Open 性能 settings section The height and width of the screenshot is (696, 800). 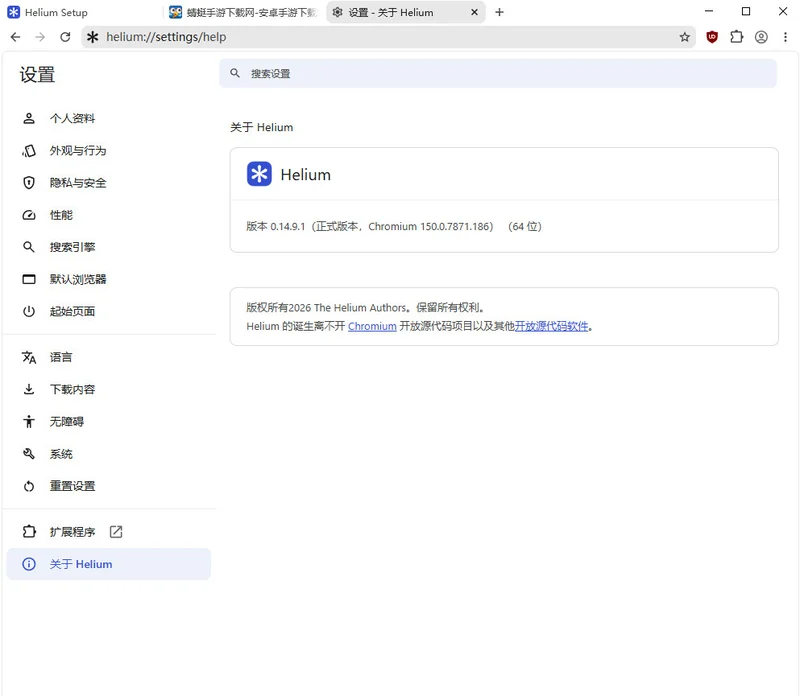(109, 215)
